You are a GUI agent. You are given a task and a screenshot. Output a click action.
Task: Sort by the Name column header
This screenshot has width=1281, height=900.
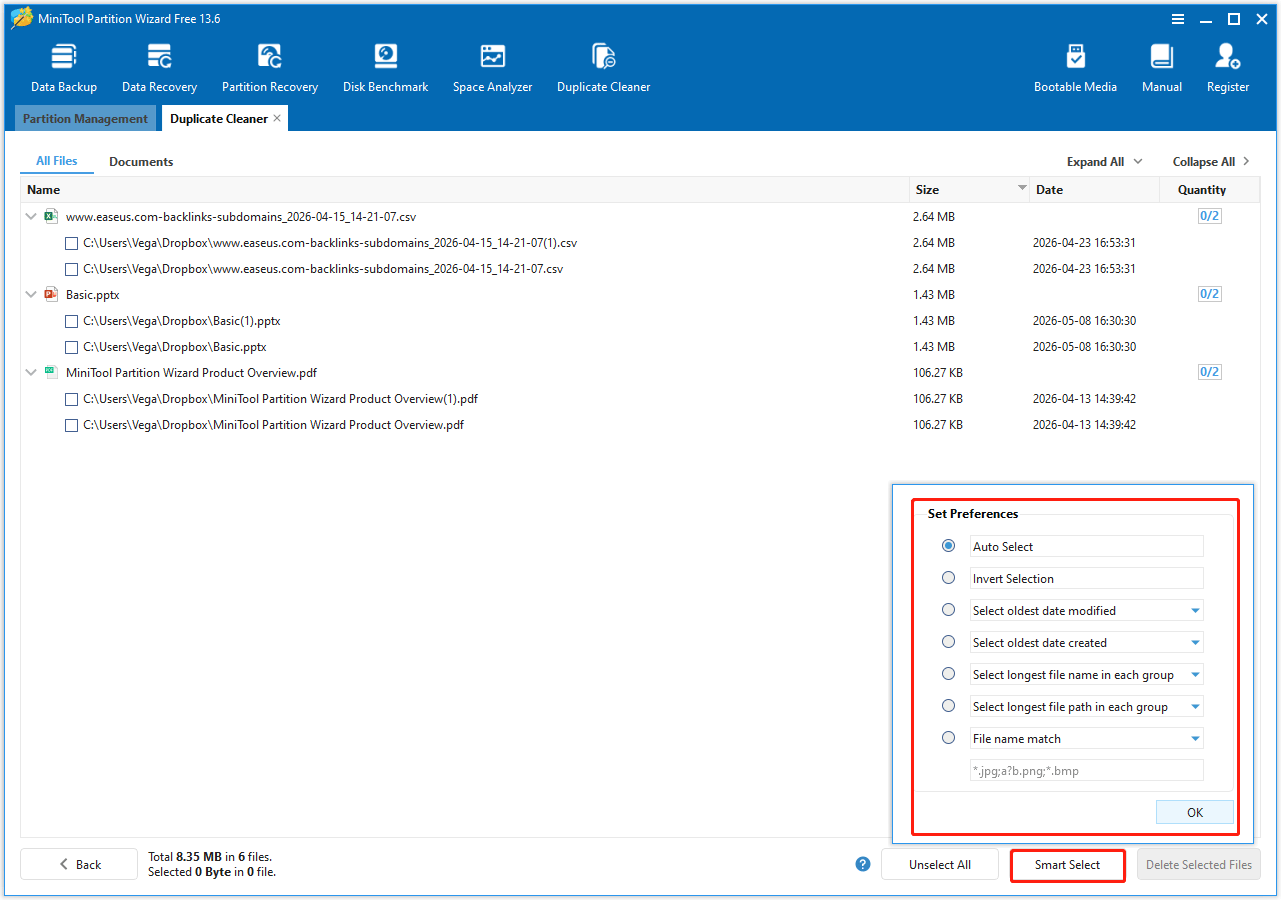465,189
